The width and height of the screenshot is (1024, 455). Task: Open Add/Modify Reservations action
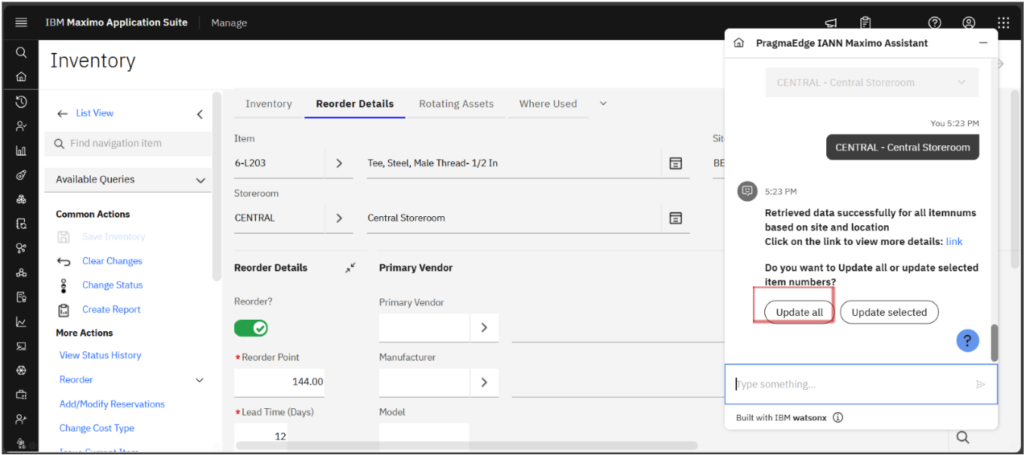(x=112, y=404)
